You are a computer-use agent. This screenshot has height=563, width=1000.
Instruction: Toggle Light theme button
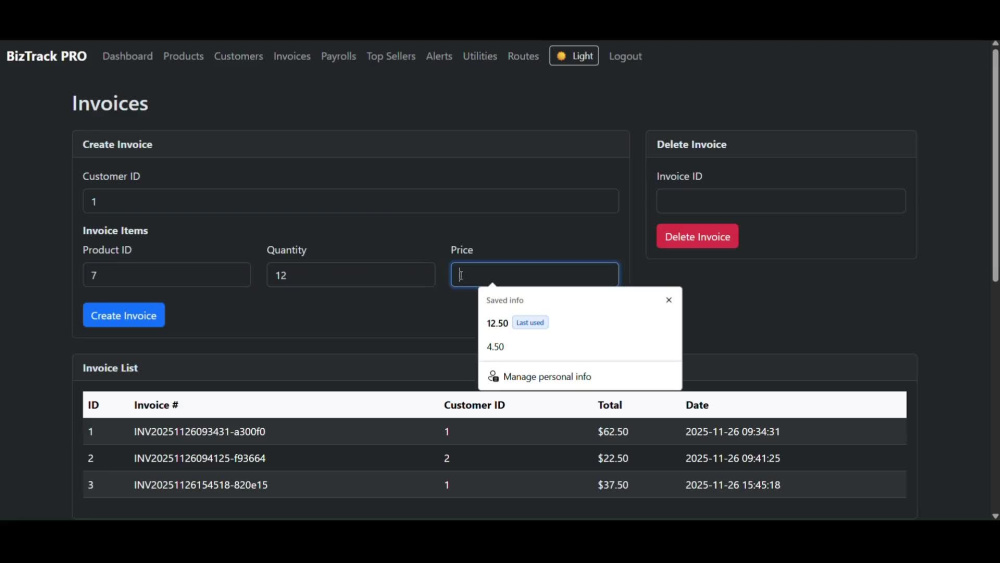click(573, 56)
